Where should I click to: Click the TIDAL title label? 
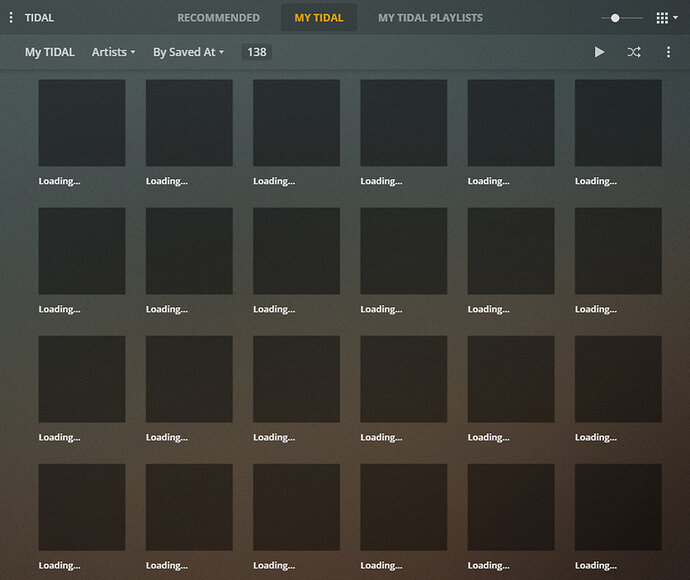pyautogui.click(x=39, y=18)
